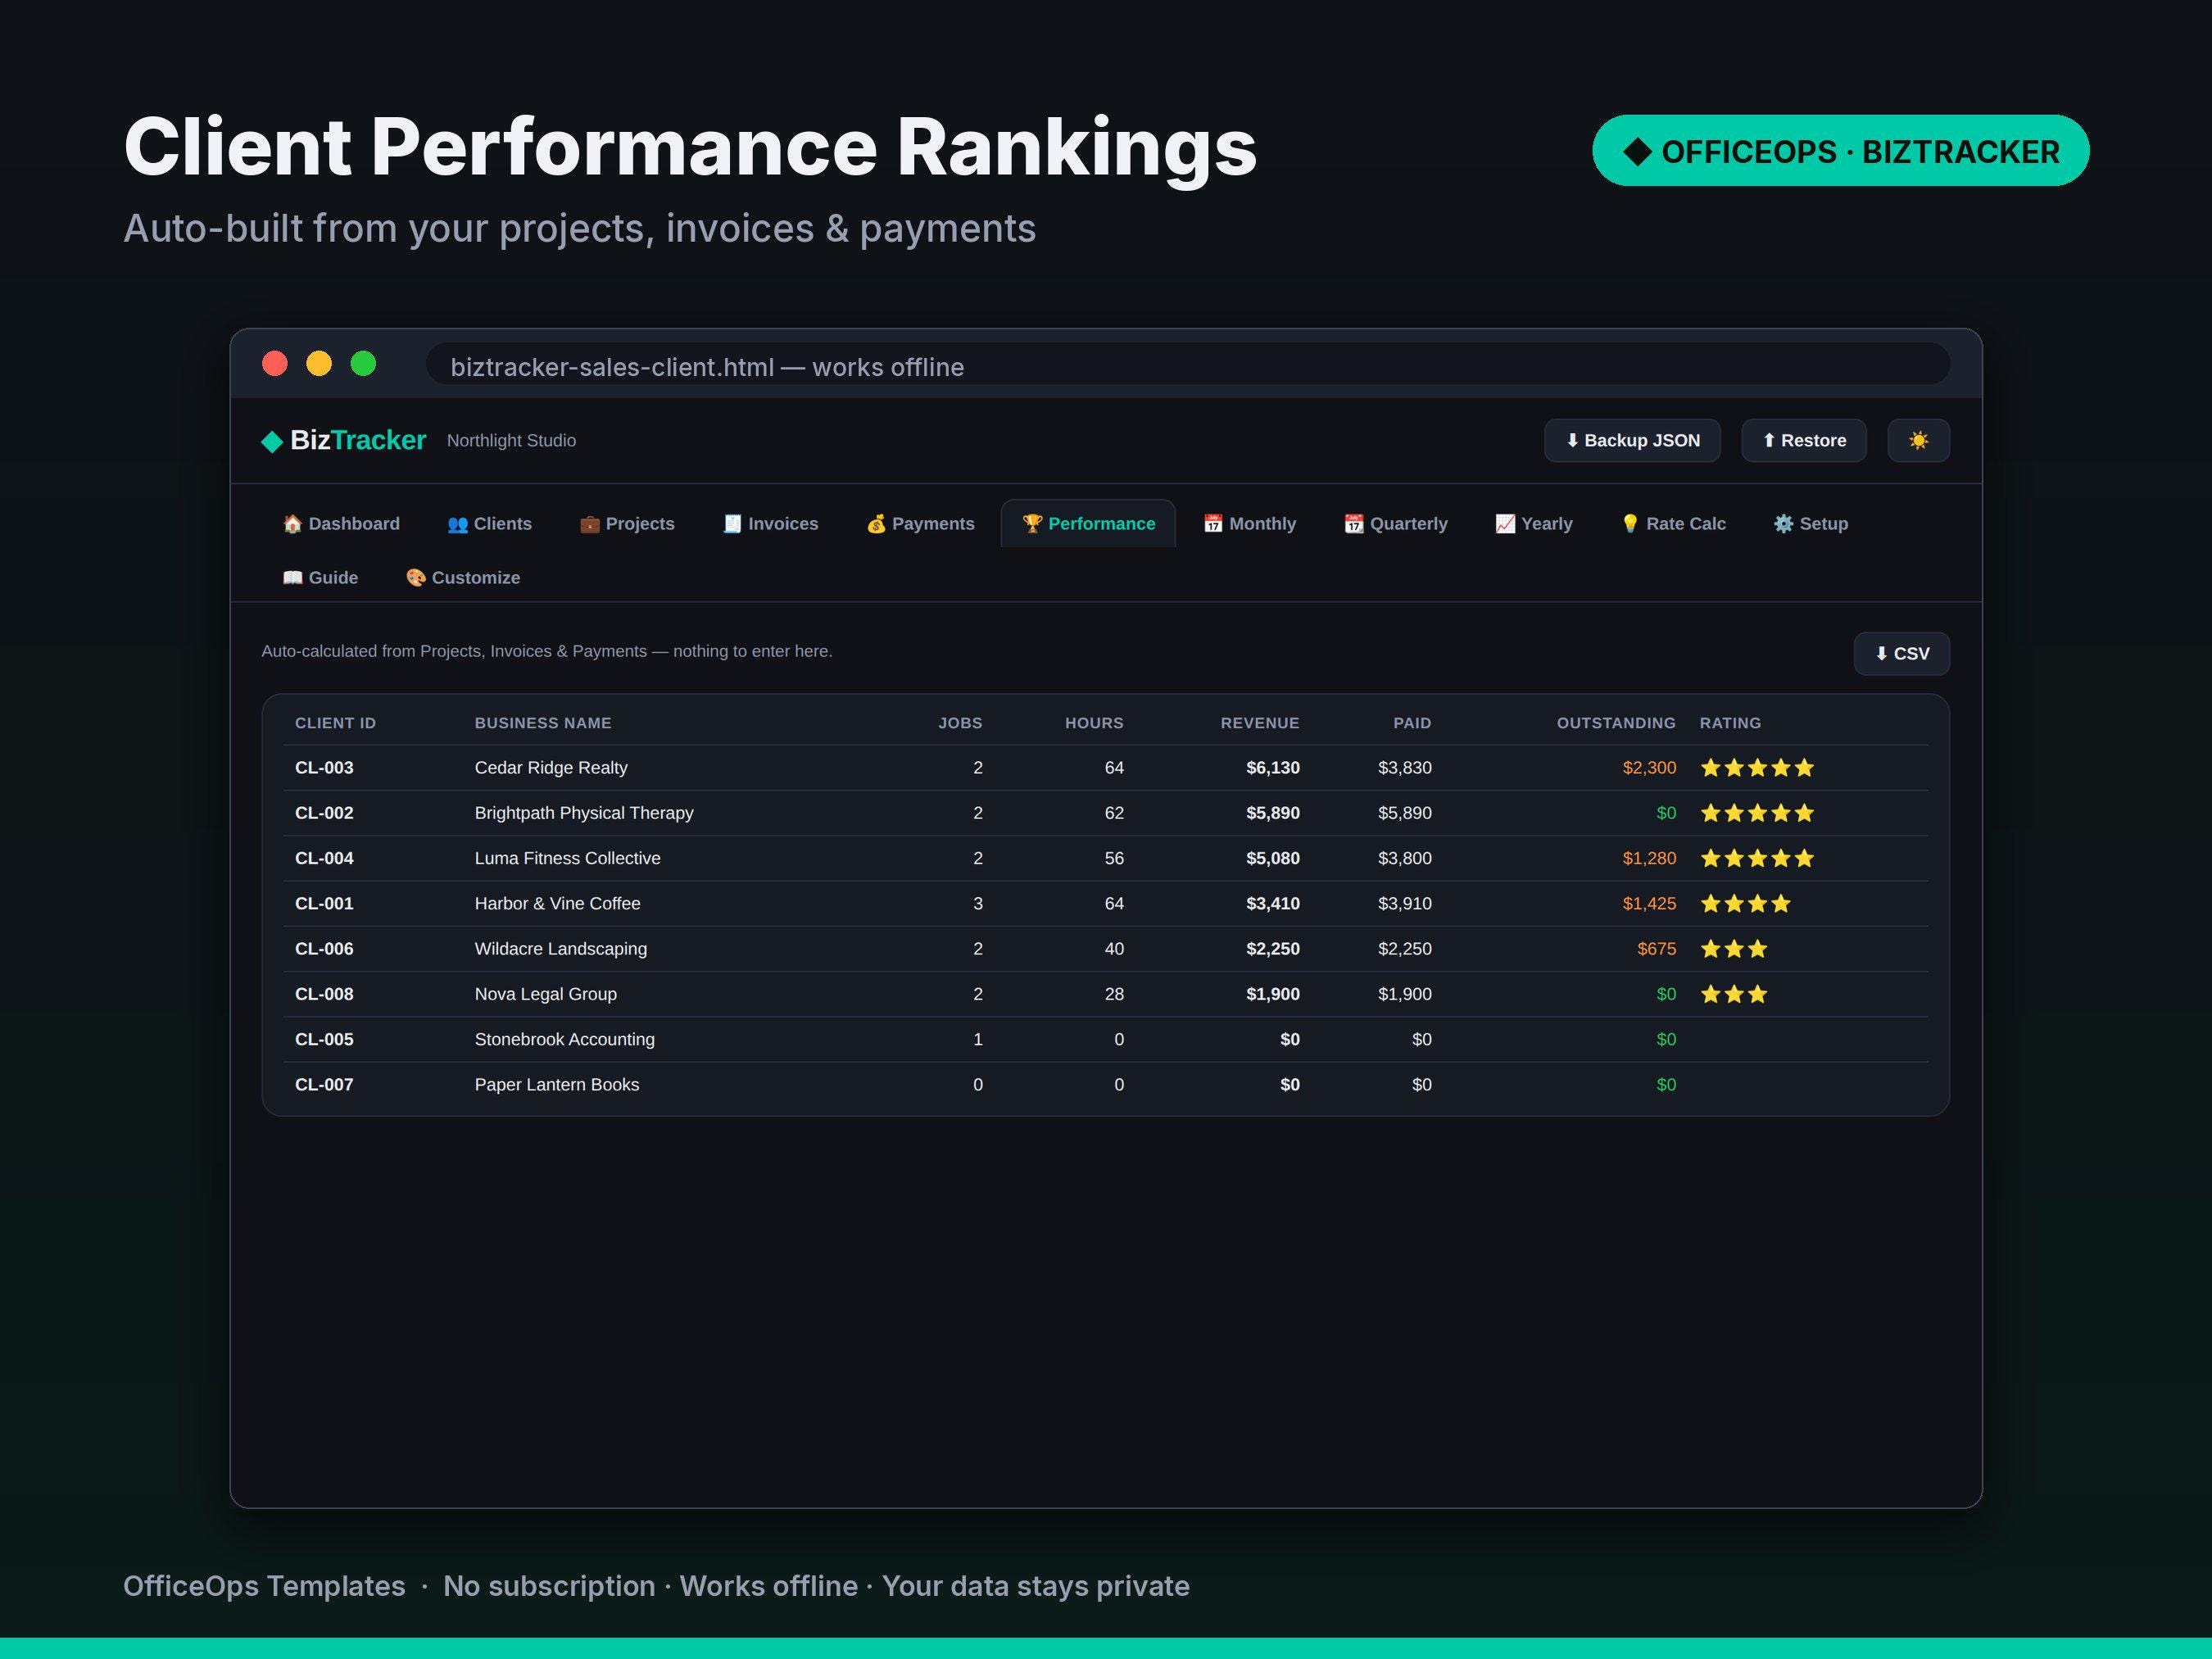Toggle the light theme sun button
Screen dimensions: 2212x1659
[x=1917, y=440]
